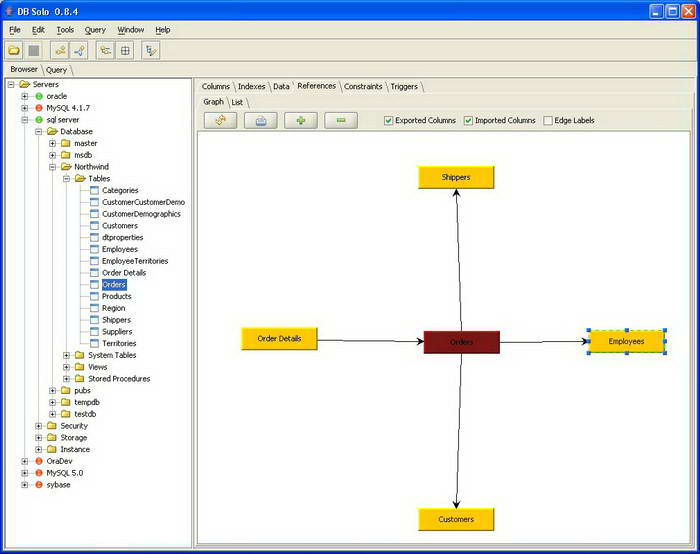Disable the Imported Columns checkbox
Image resolution: width=700 pixels, height=554 pixels.
(468, 121)
